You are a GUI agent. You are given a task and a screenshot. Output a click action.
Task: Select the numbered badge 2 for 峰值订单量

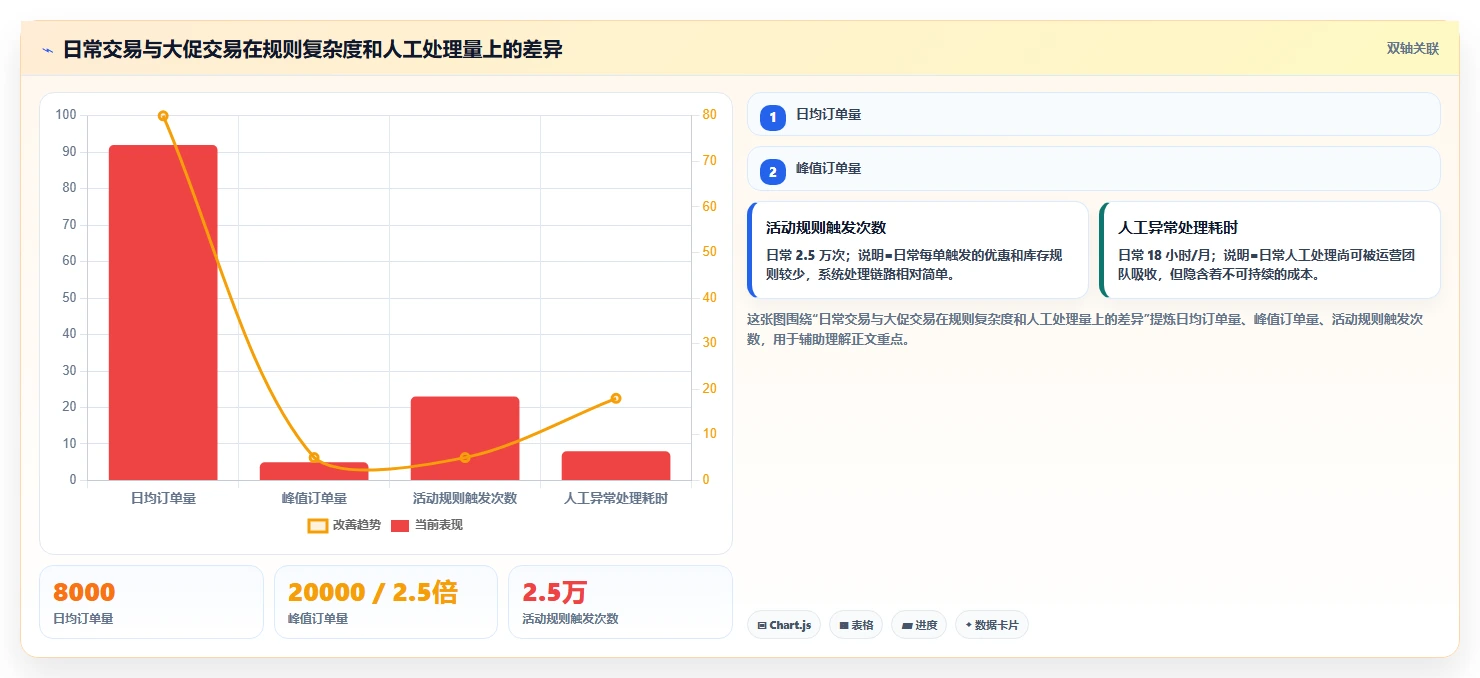pos(772,172)
